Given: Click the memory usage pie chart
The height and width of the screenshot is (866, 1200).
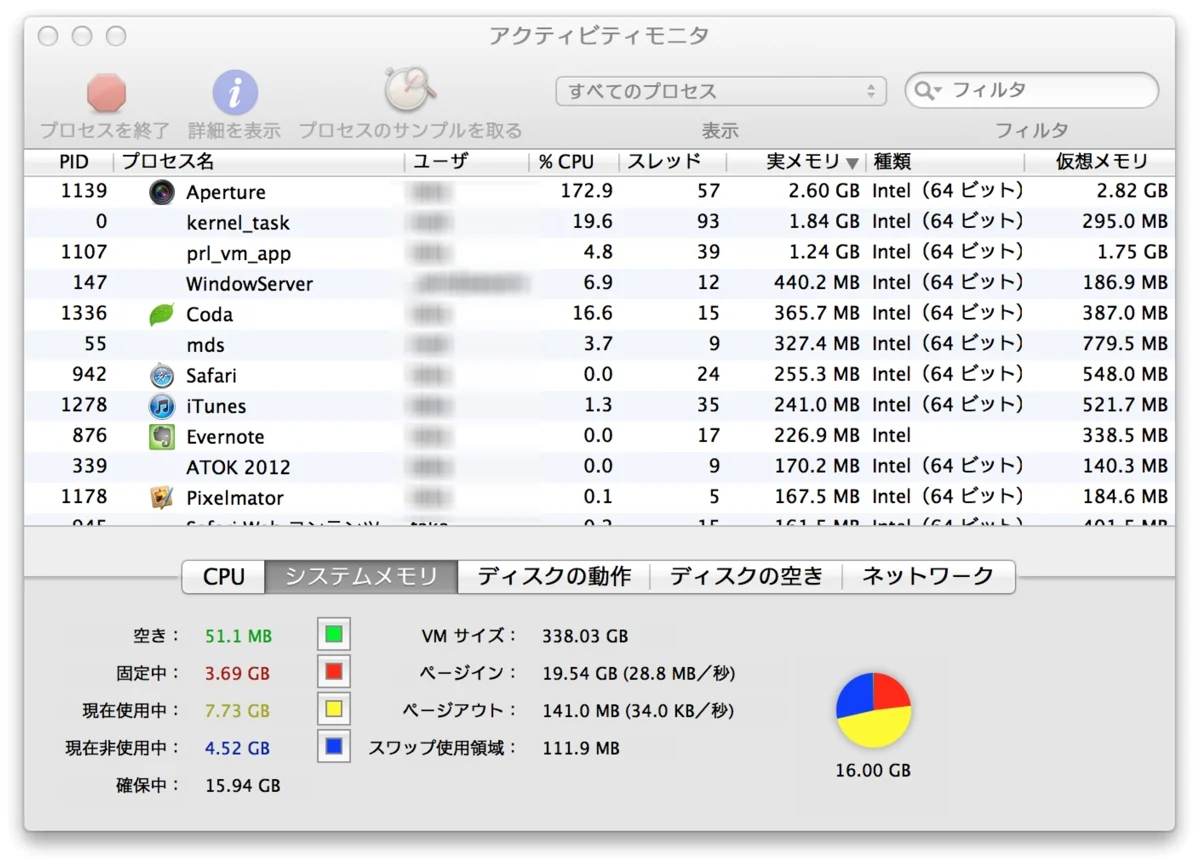Looking at the screenshot, I should [873, 710].
